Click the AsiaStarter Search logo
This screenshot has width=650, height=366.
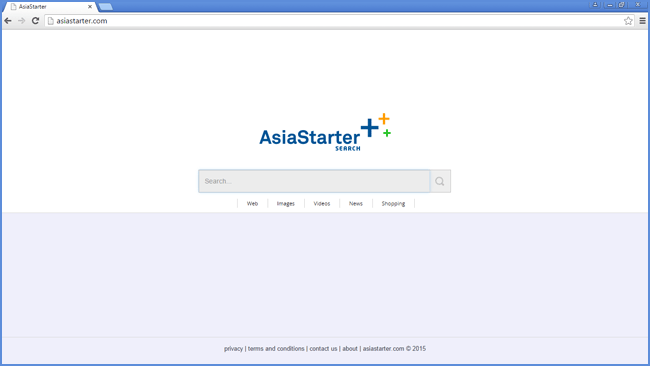(325, 132)
